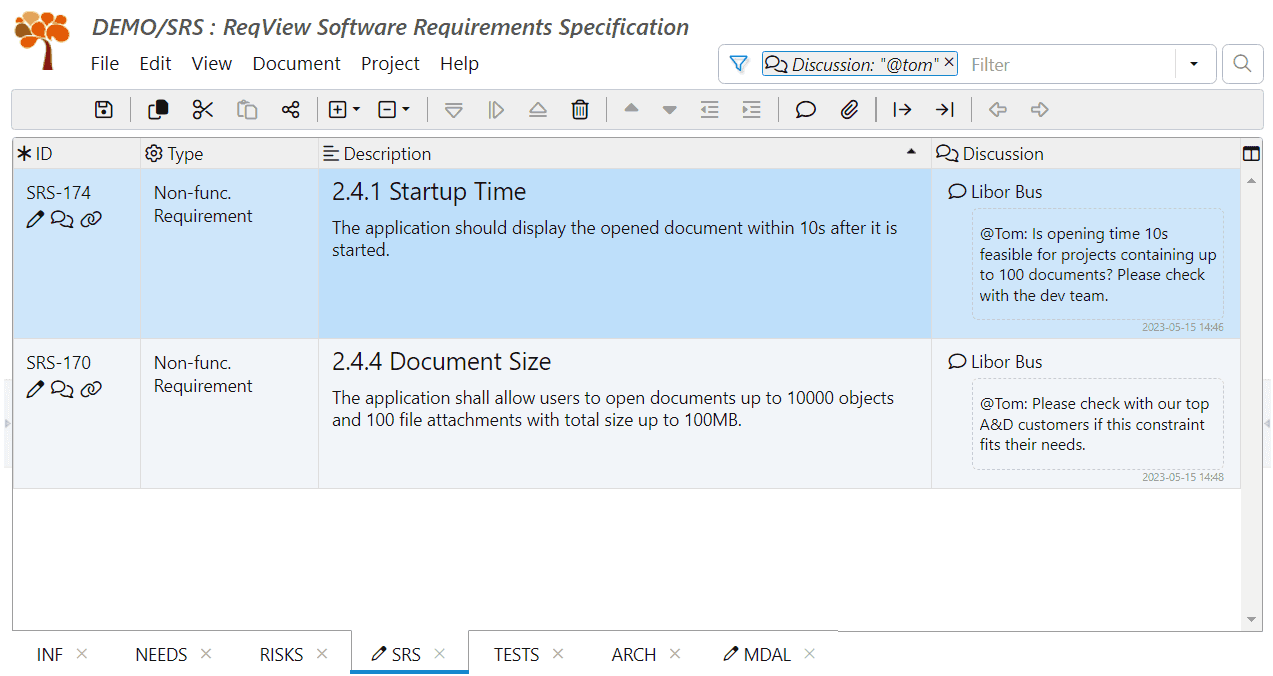Viewport: 1273px width, 676px height.
Task: Click the Move Down filled triangle icon
Action: coord(670,110)
